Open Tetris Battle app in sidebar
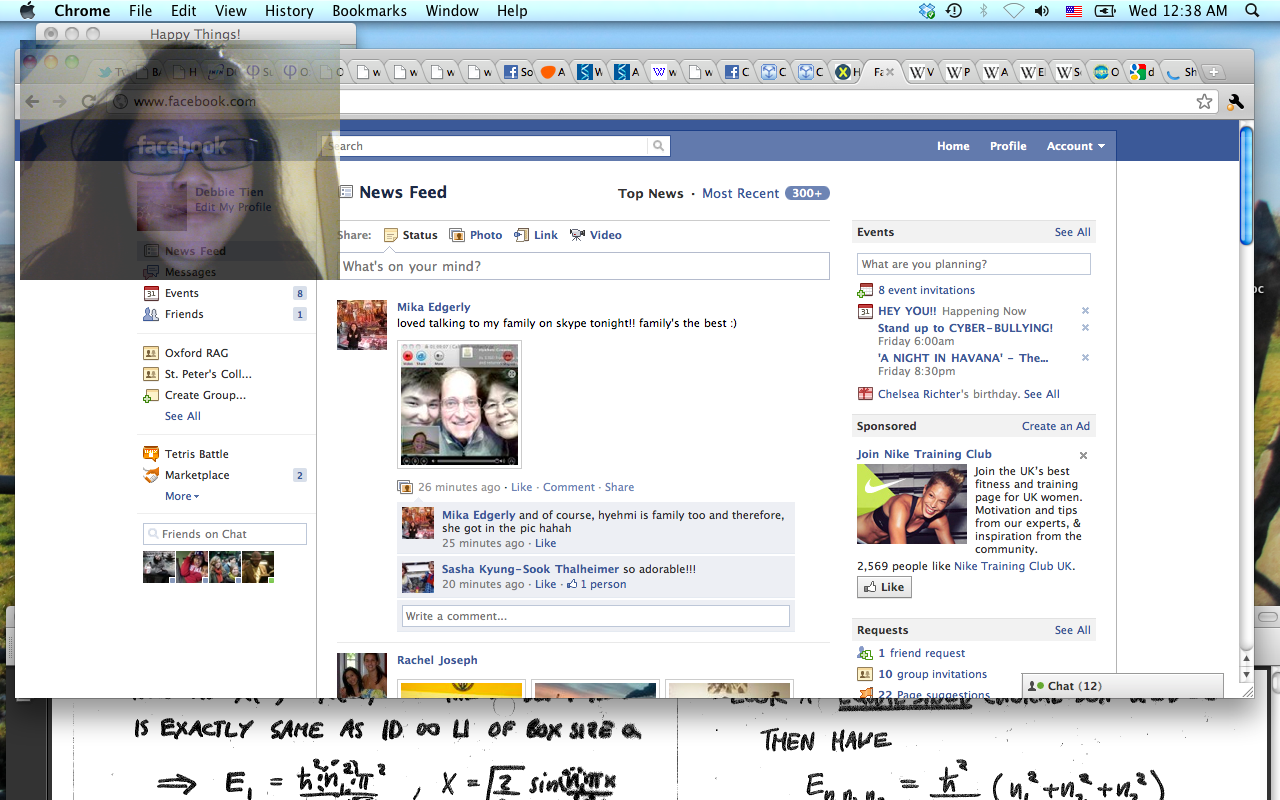This screenshot has height=800, width=1280. [196, 454]
